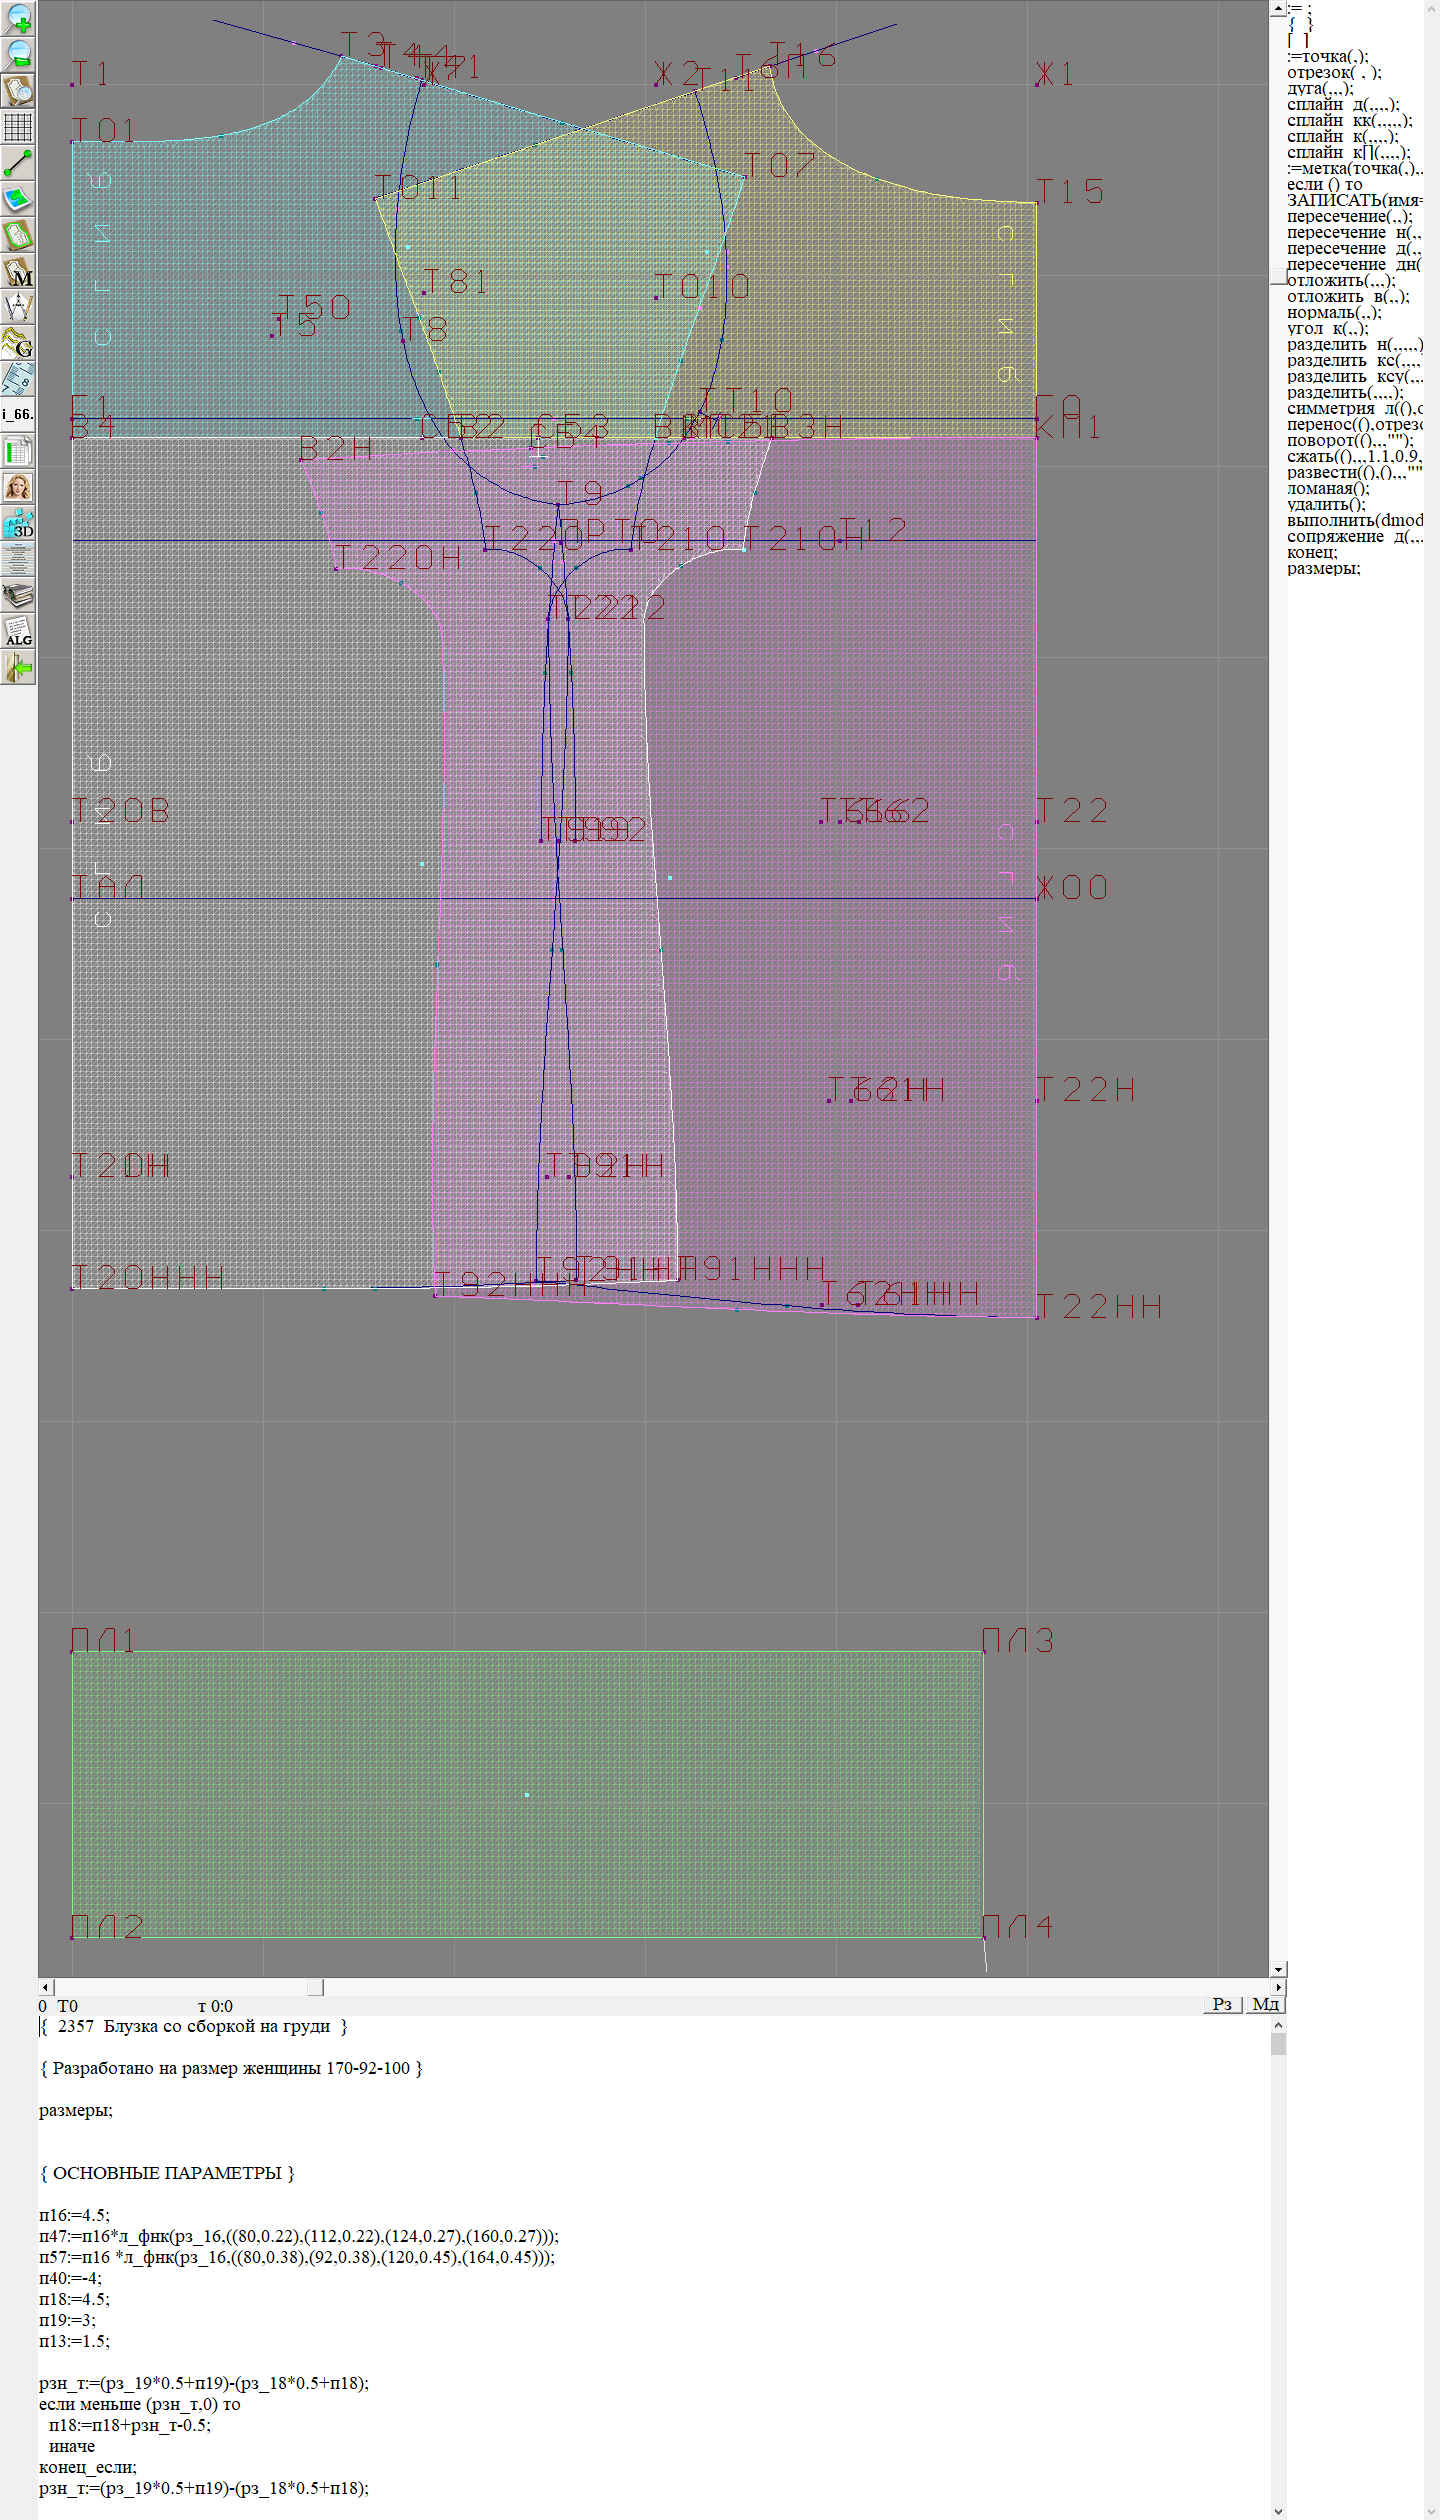Open the green spreadsheet table icon
Screen dimensions: 1440x2520
coord(18,451)
